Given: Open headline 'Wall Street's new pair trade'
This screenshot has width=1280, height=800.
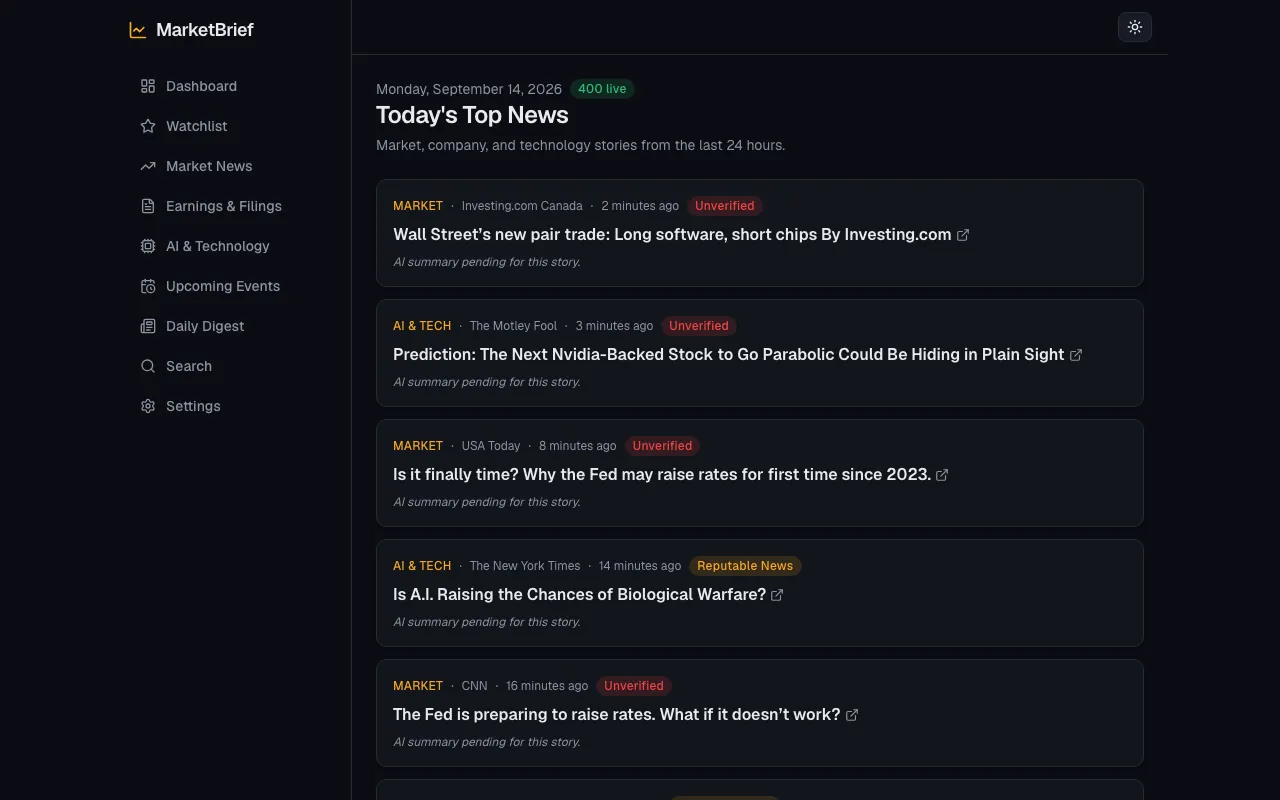Looking at the screenshot, I should point(672,234).
